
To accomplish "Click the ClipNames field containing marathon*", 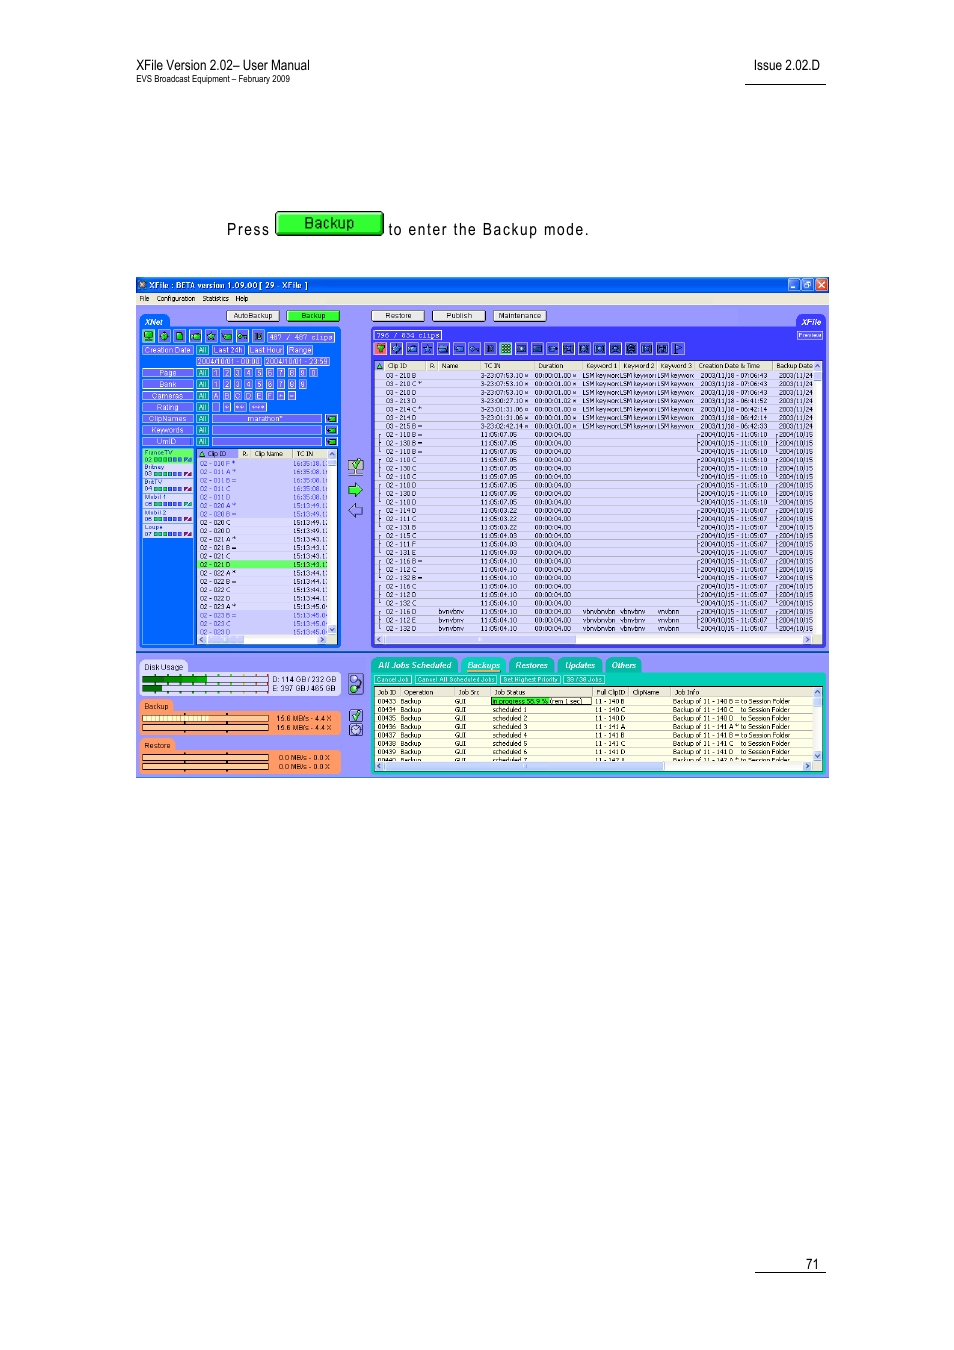I will 267,419.
